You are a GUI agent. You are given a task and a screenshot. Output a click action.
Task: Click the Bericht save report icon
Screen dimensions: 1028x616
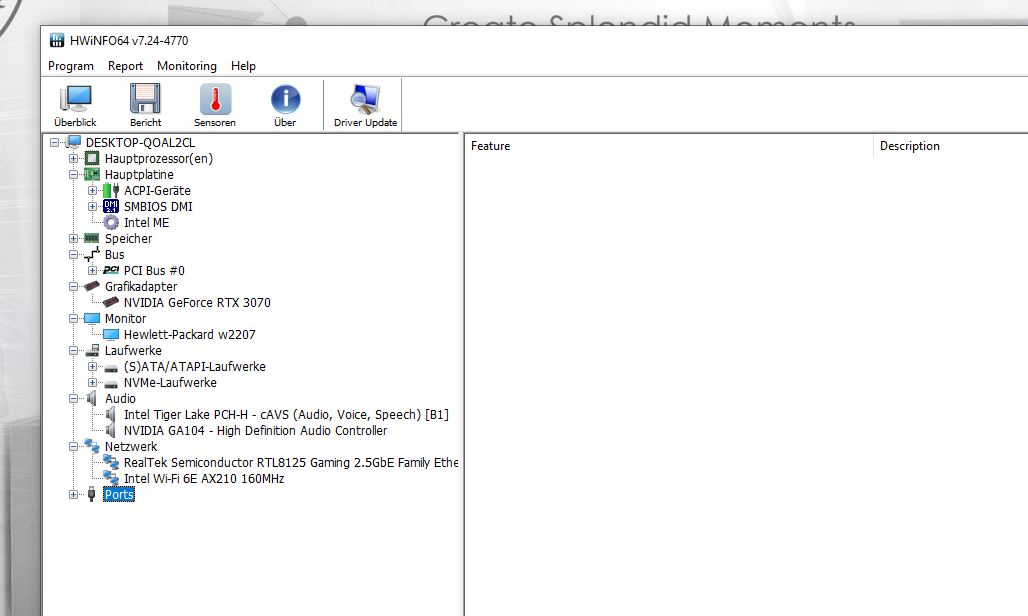pyautogui.click(x=145, y=100)
